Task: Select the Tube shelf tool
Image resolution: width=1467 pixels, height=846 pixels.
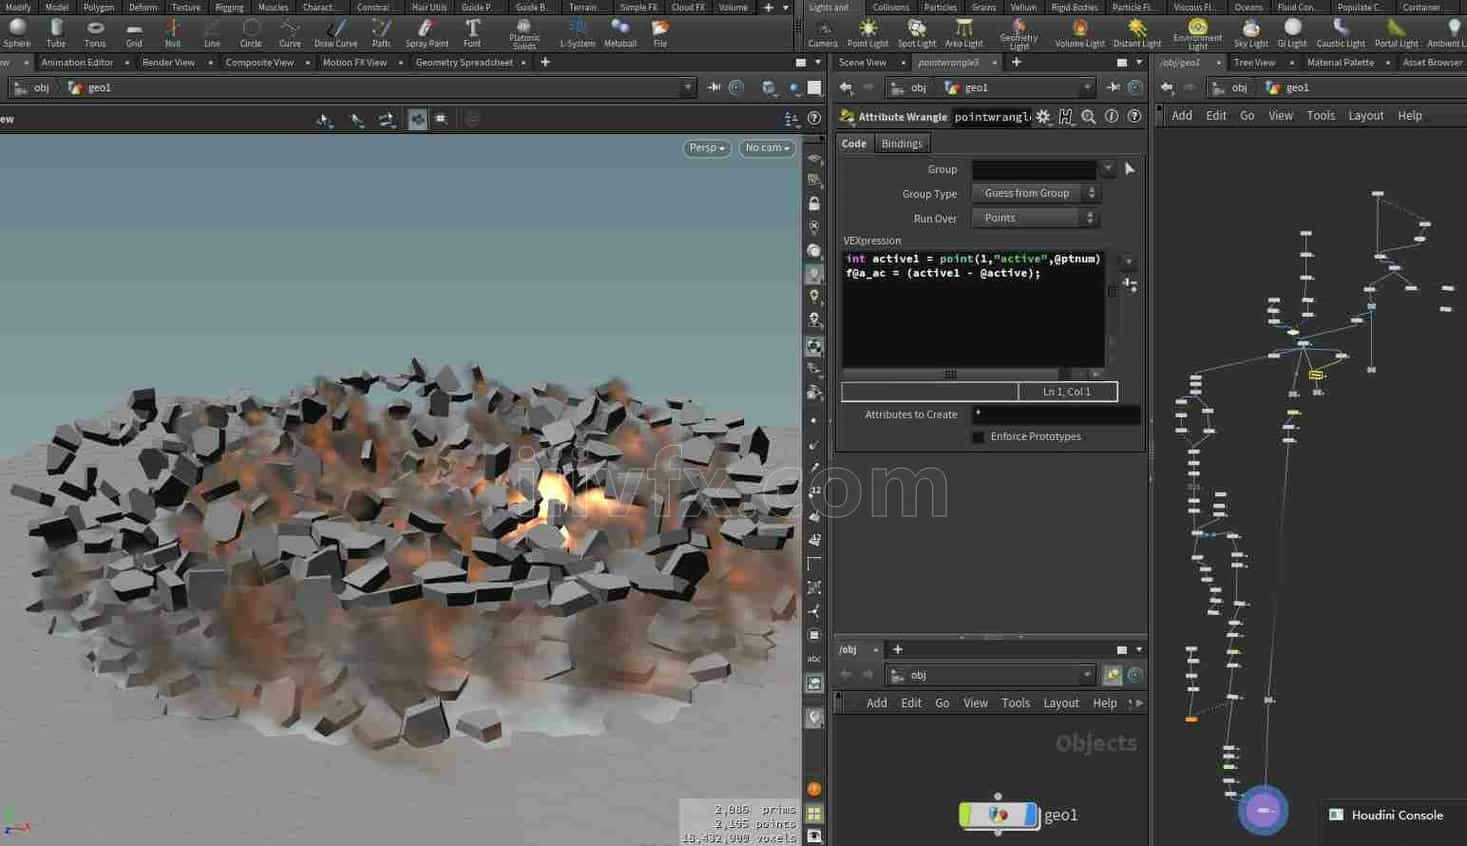Action: click(56, 33)
